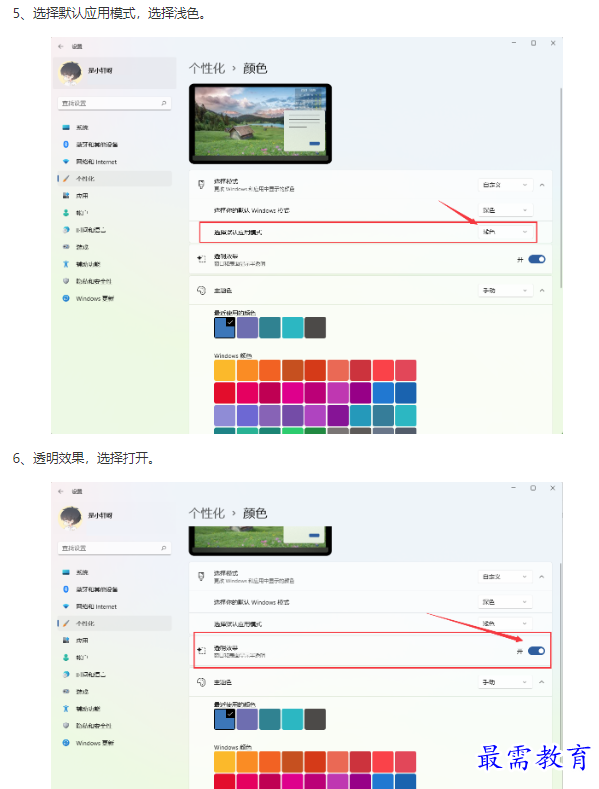
Task: Collapse the accent color section chevron, step 6 window
Action: (542, 682)
